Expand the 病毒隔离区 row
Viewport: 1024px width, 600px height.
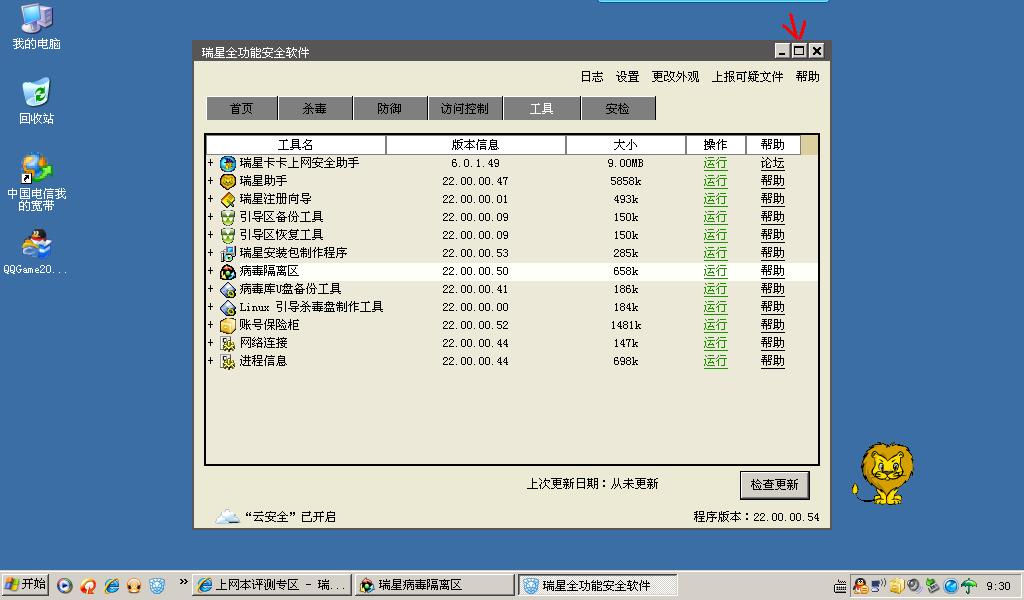coord(210,270)
